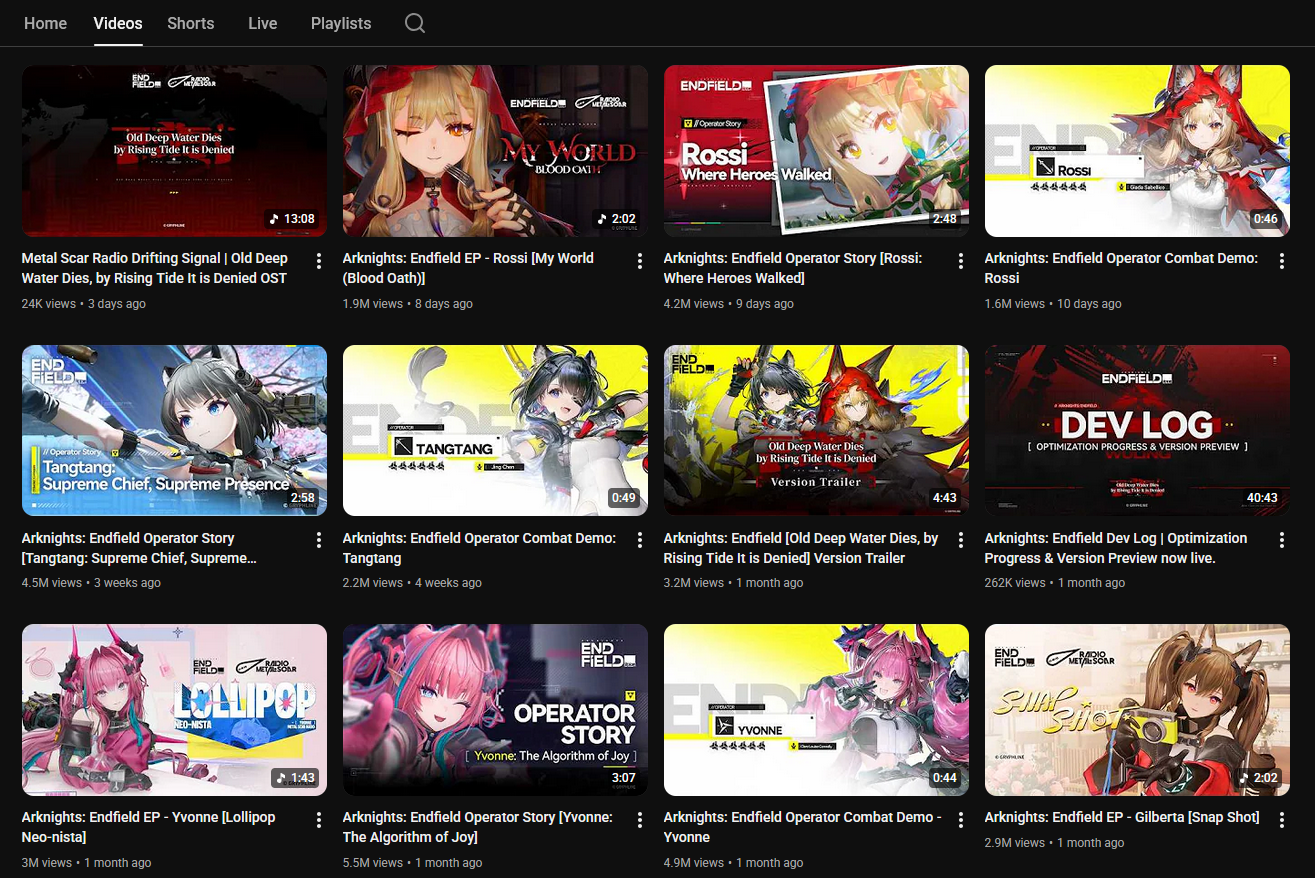Click the text "5.5M views • 1 month ago"
Image resolution: width=1315 pixels, height=878 pixels.
pyautogui.click(x=412, y=863)
